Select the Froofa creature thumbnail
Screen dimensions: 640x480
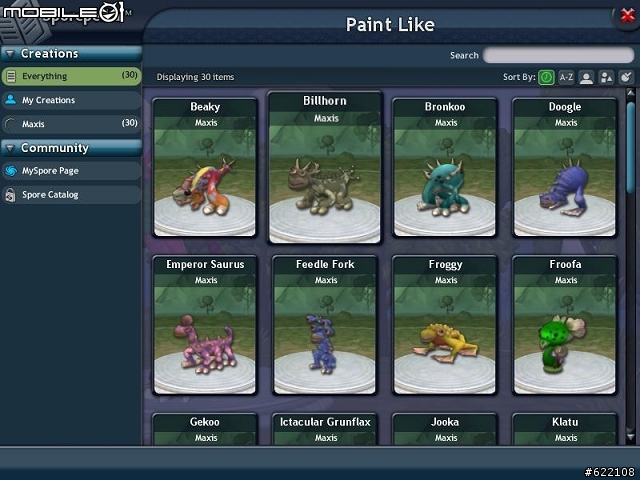tap(565, 340)
